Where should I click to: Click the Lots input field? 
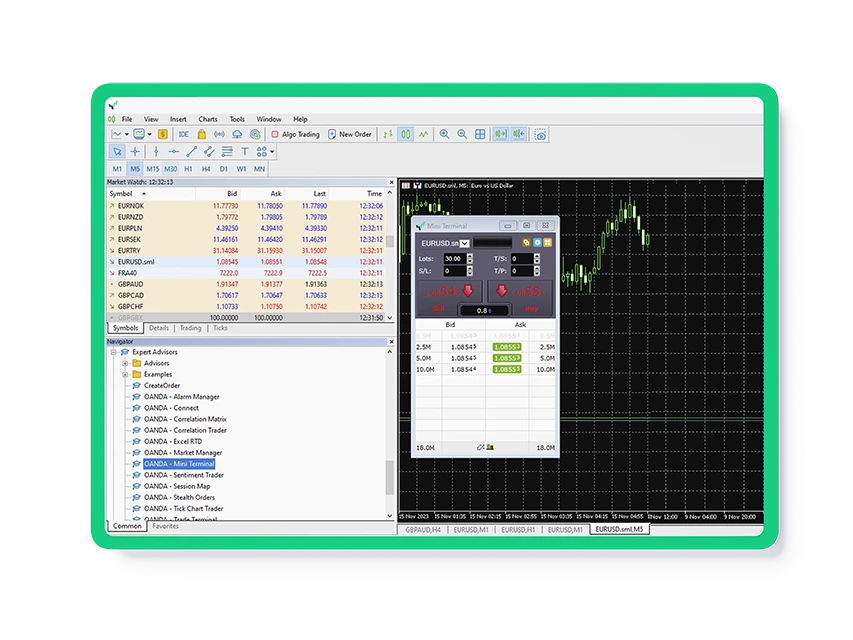(x=454, y=258)
